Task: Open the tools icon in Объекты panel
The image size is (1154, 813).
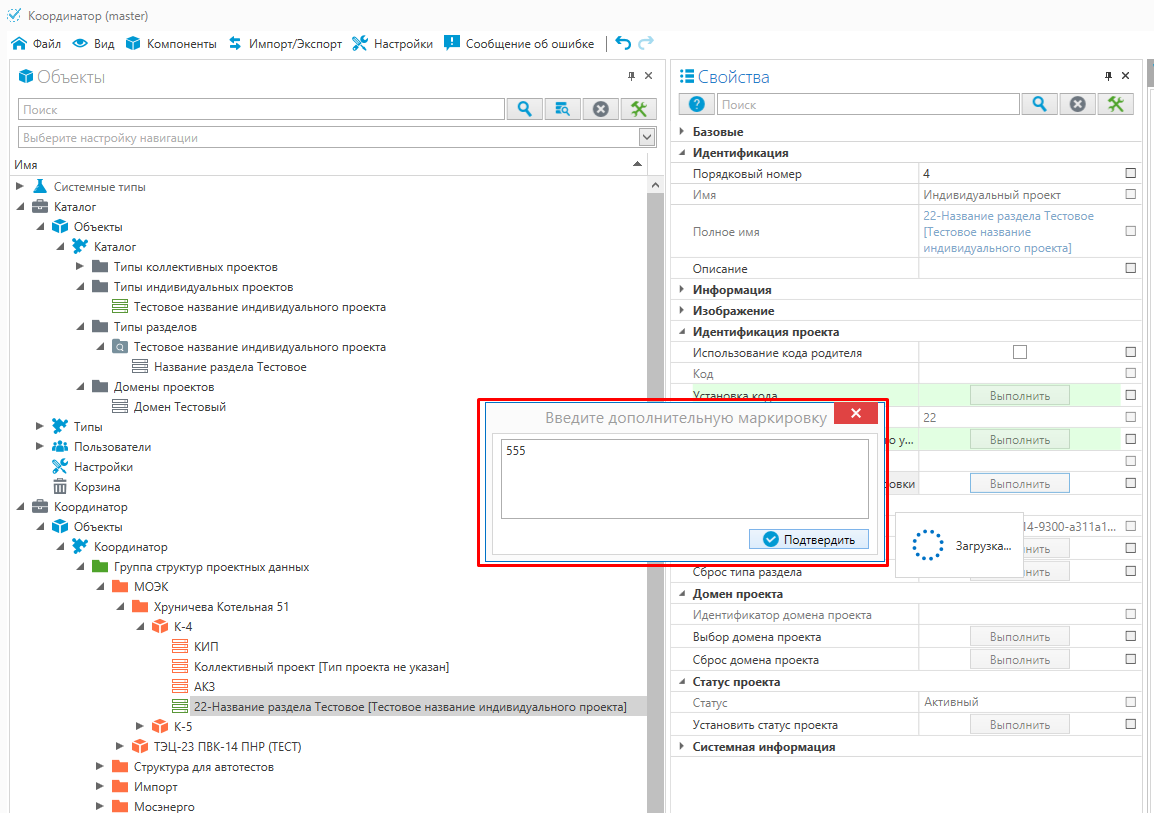Action: pos(639,109)
